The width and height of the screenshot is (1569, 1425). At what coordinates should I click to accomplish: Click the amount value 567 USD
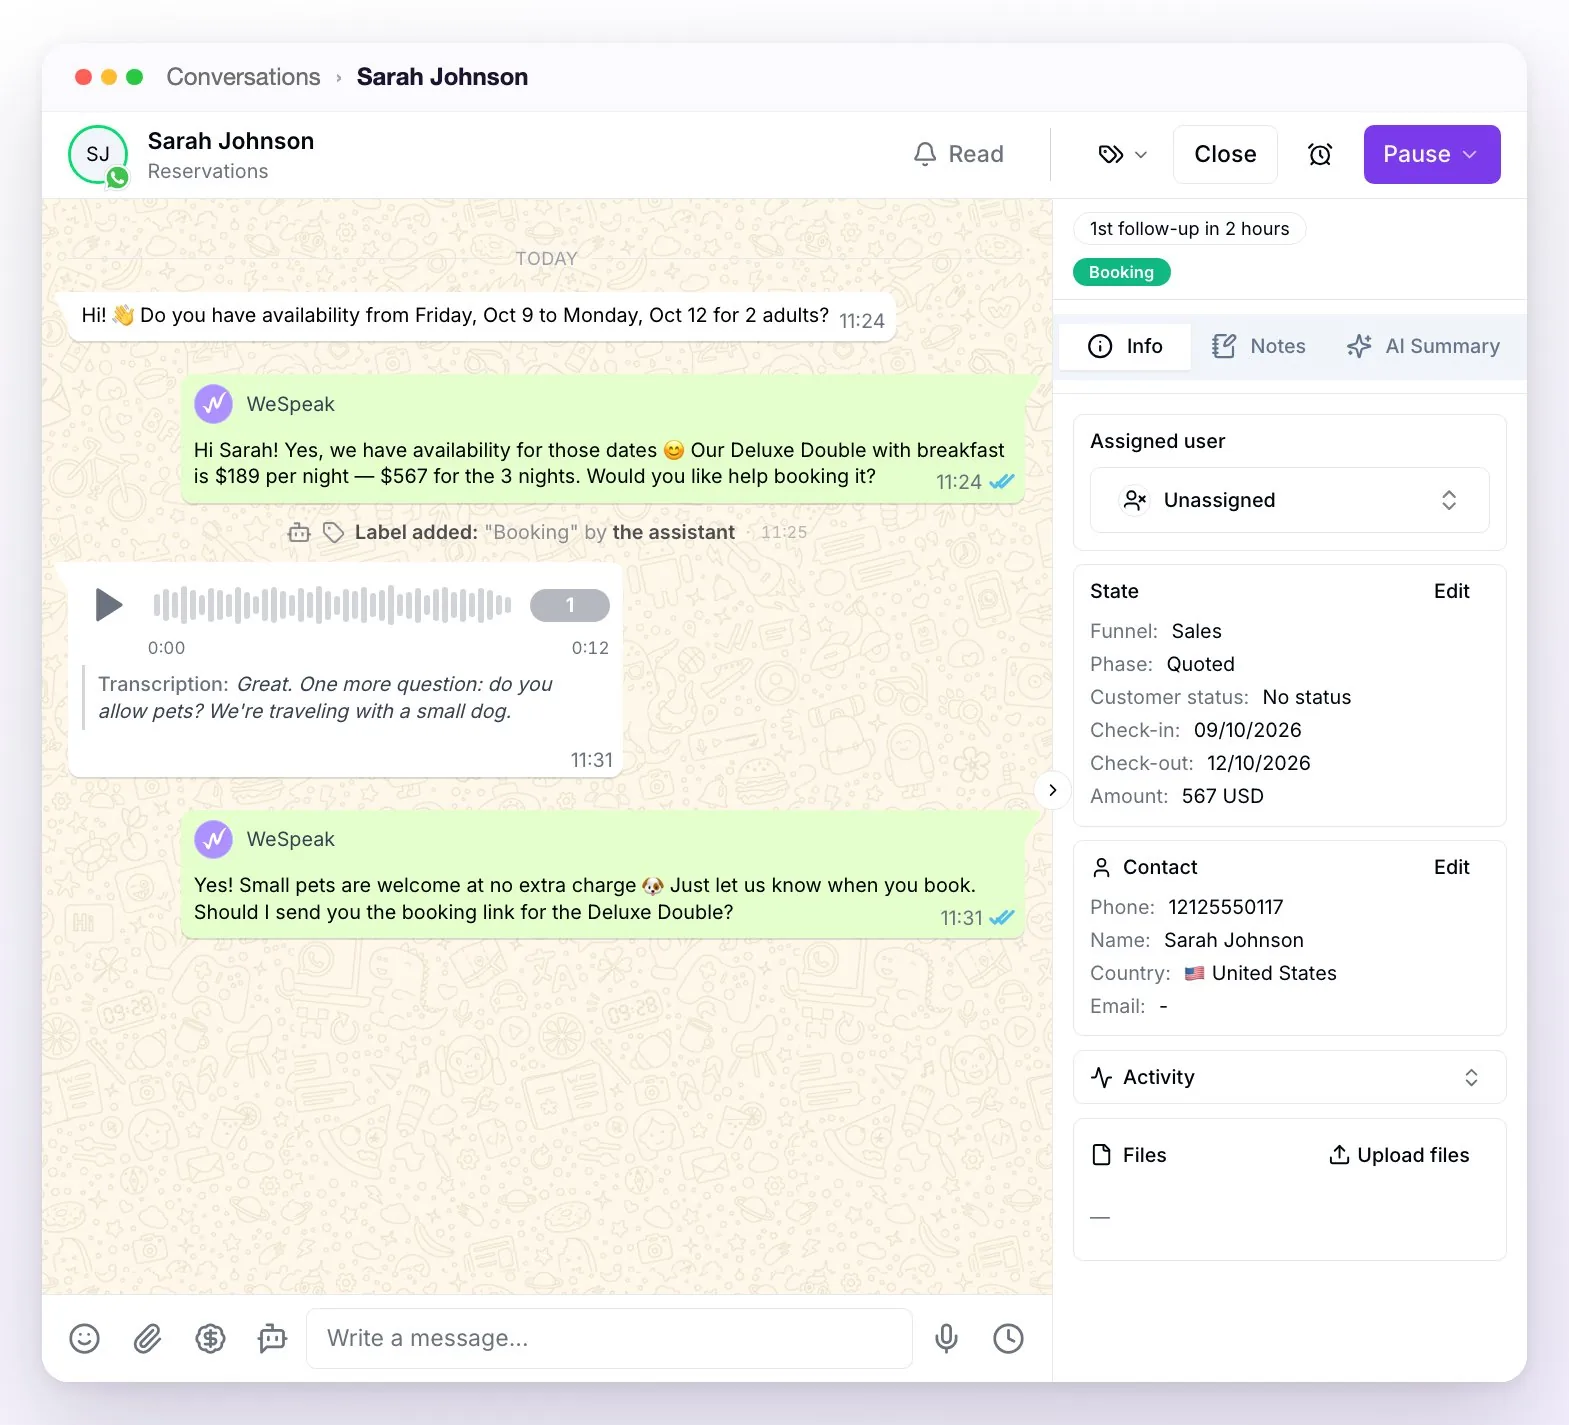coord(1222,796)
